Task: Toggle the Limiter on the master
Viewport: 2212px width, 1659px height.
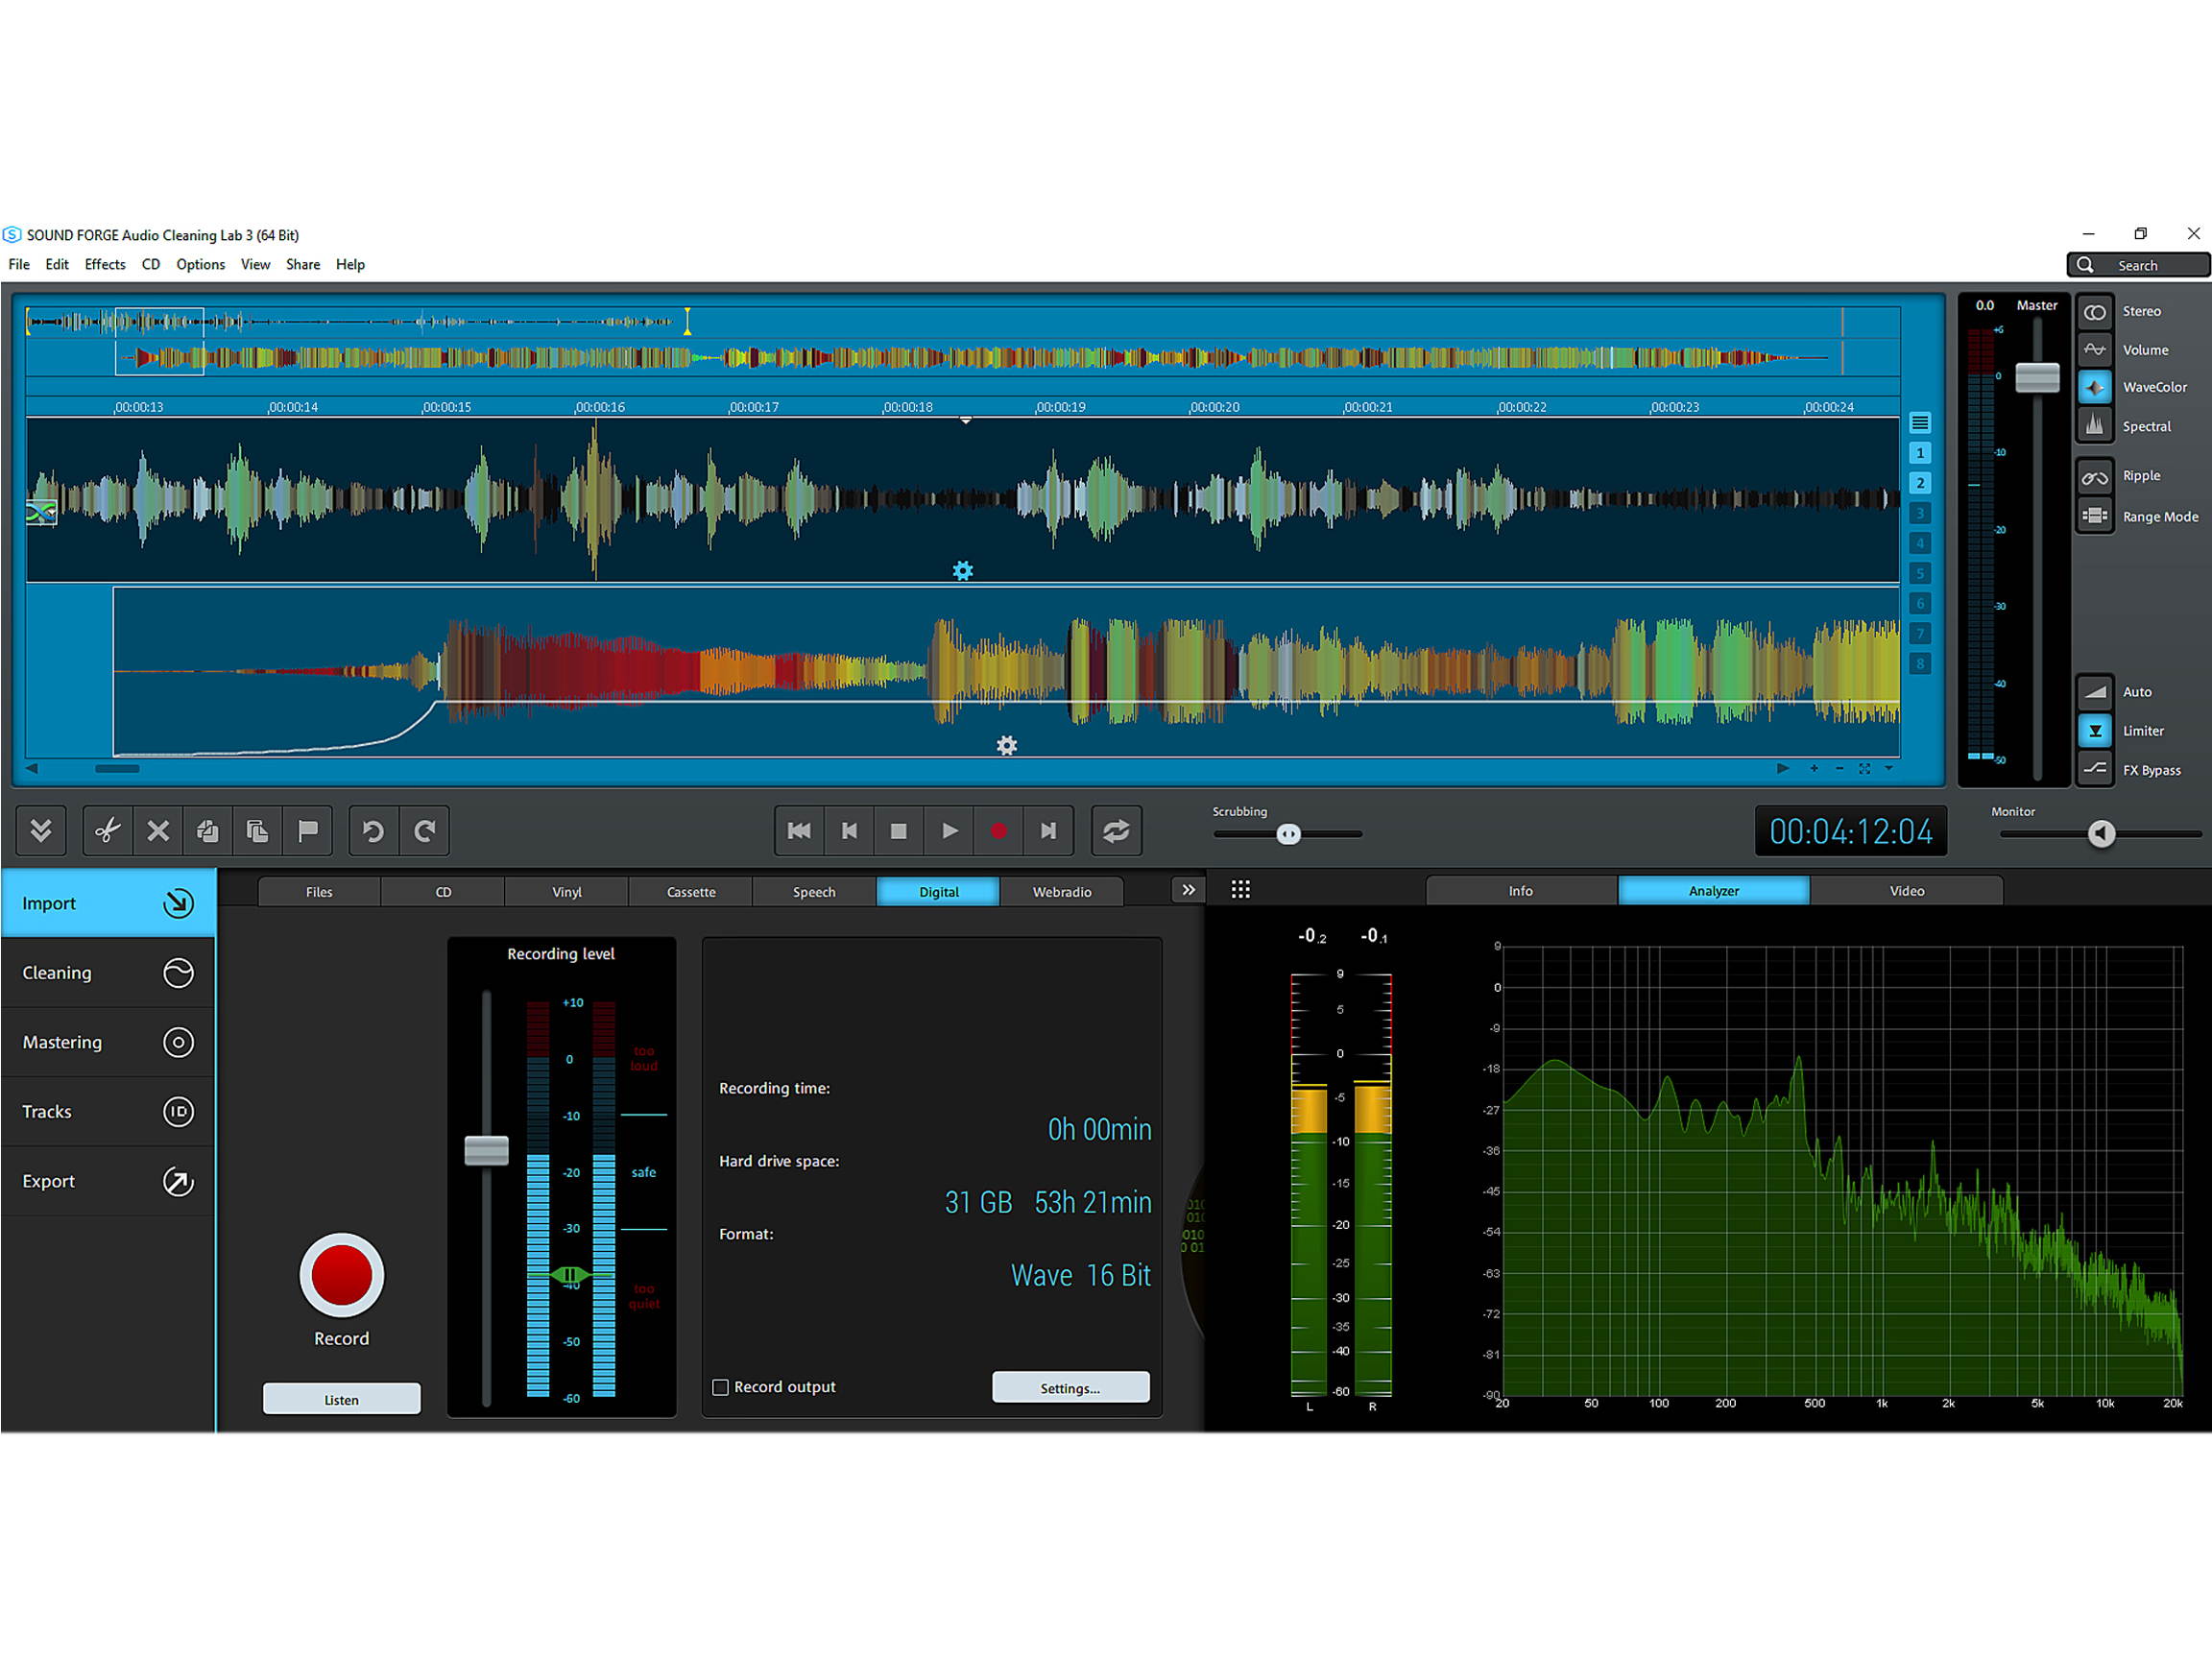Action: [2096, 730]
